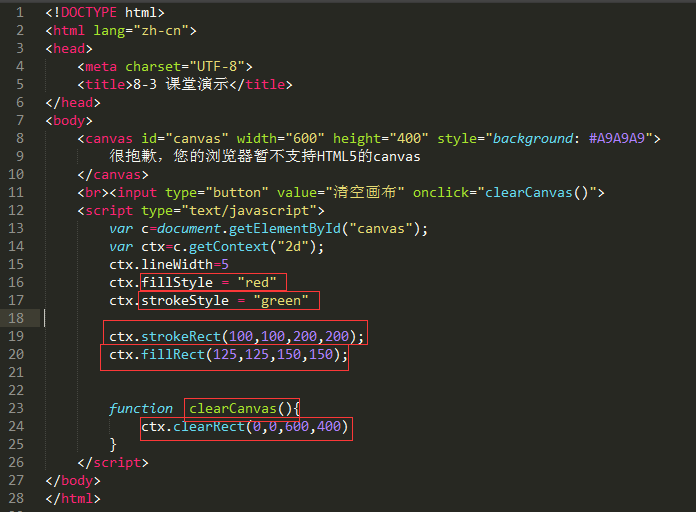696x512 pixels.
Task: Click strokeRect method call
Action: 181,337
